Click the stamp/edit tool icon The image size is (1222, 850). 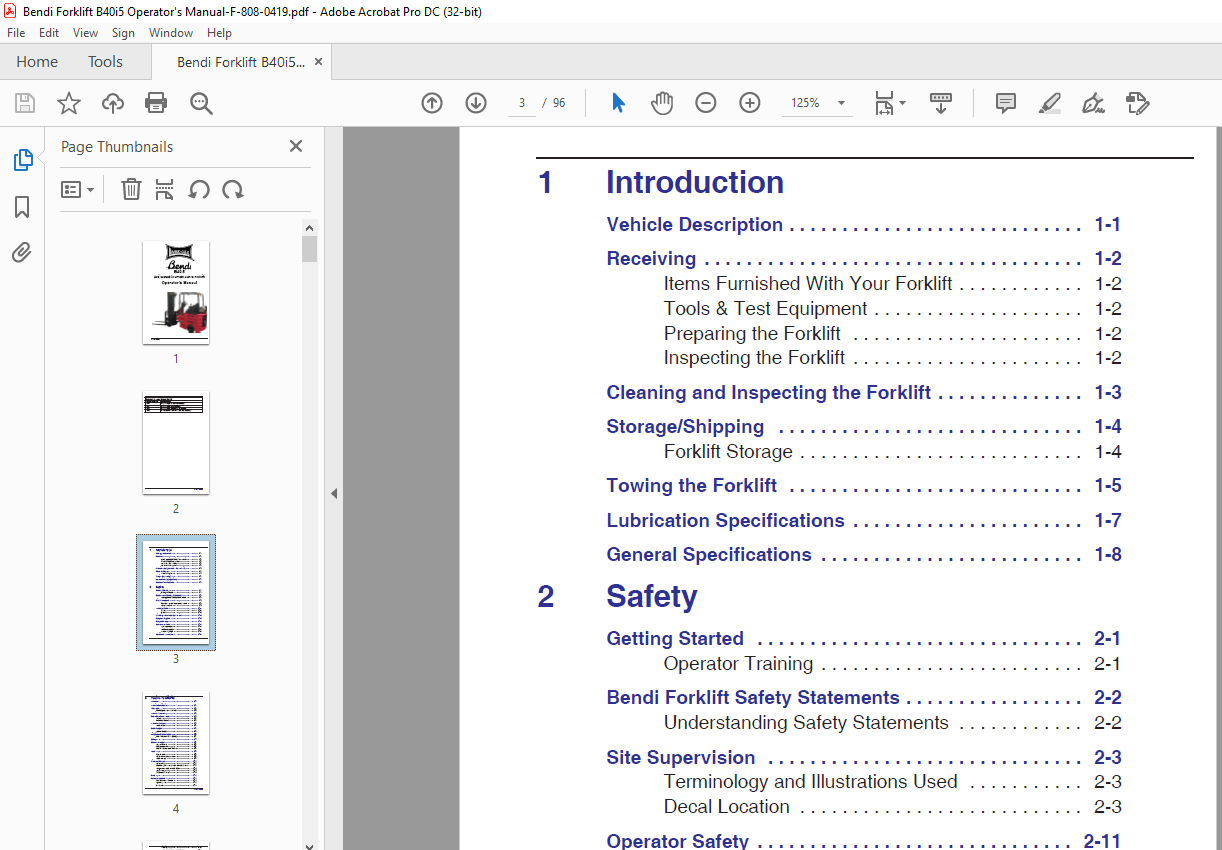1138,103
